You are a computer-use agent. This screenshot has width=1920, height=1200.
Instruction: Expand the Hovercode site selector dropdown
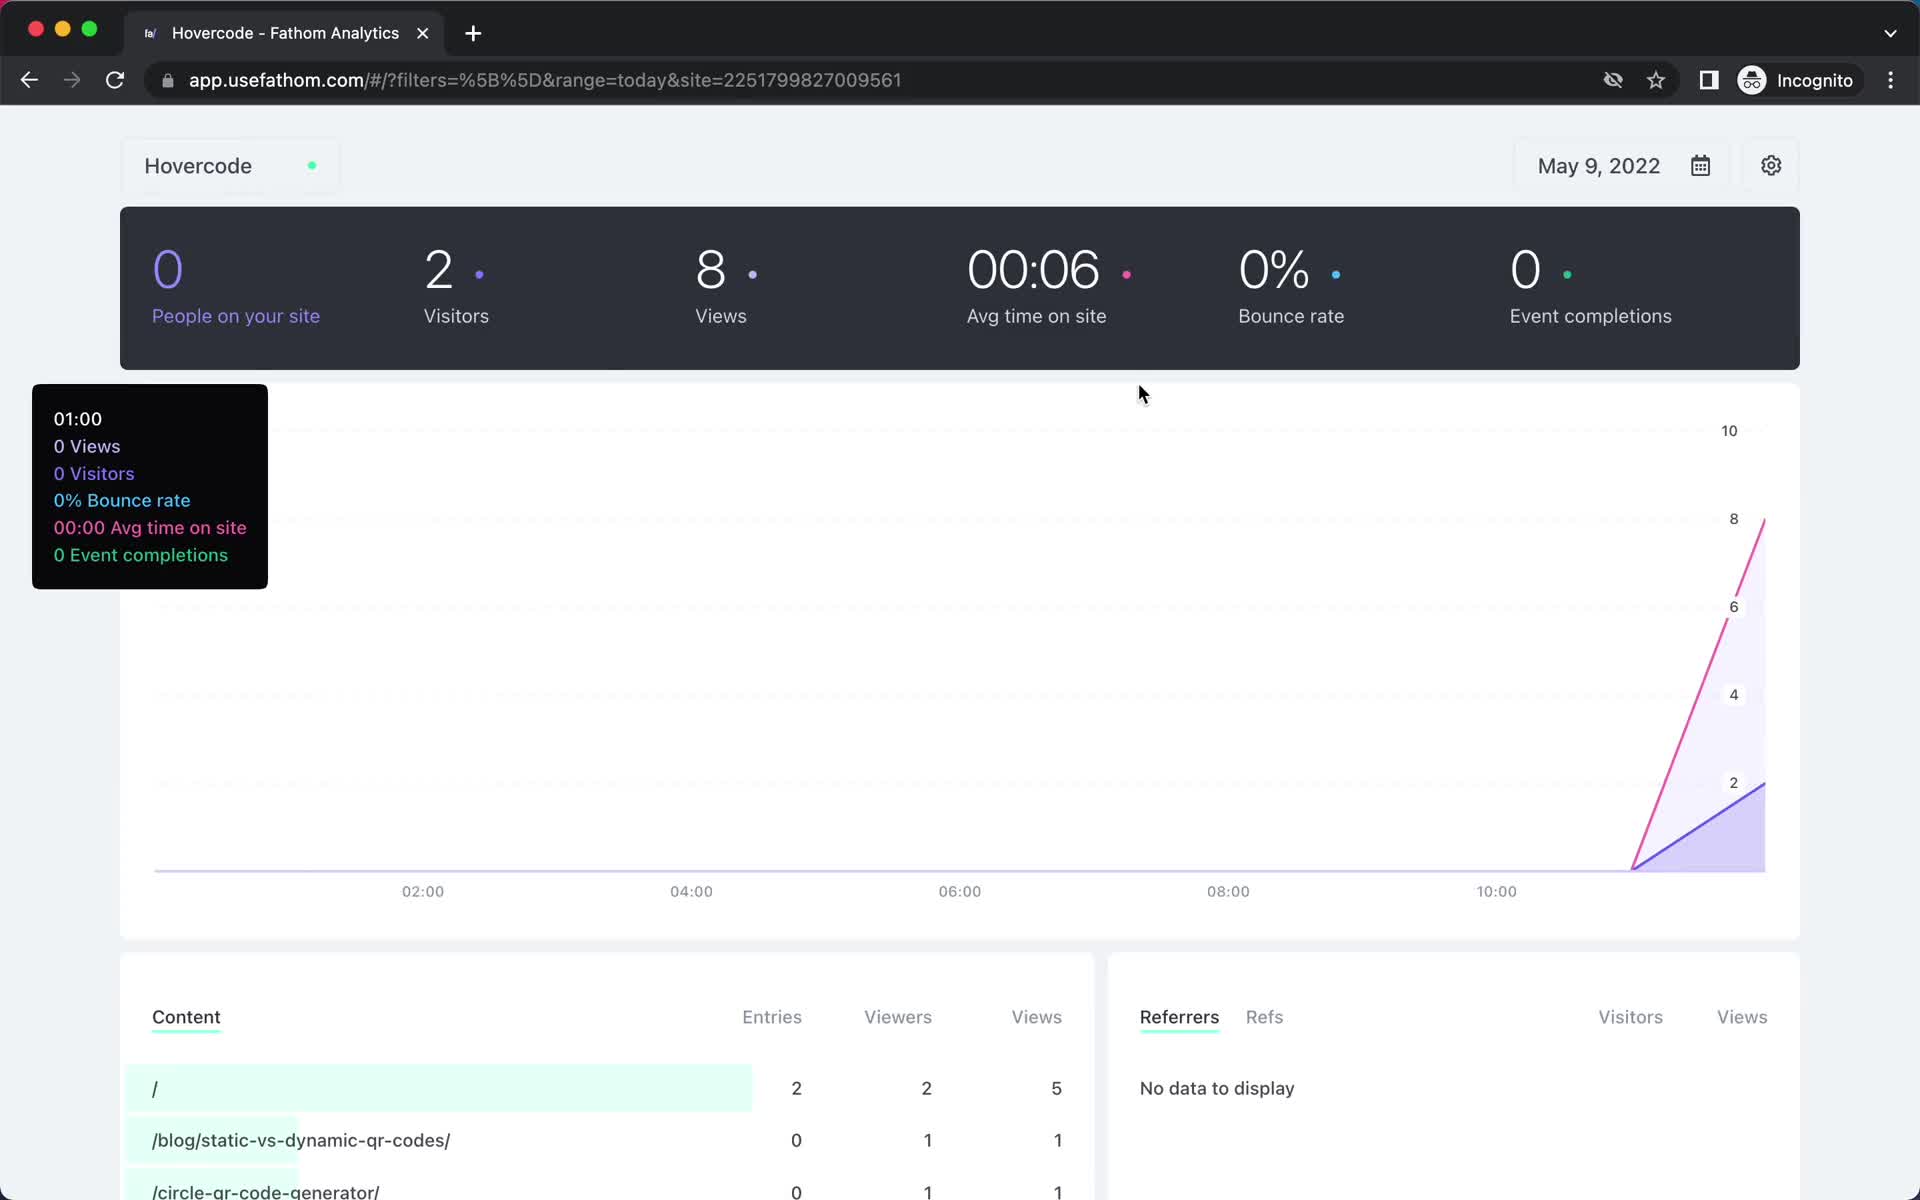point(228,166)
